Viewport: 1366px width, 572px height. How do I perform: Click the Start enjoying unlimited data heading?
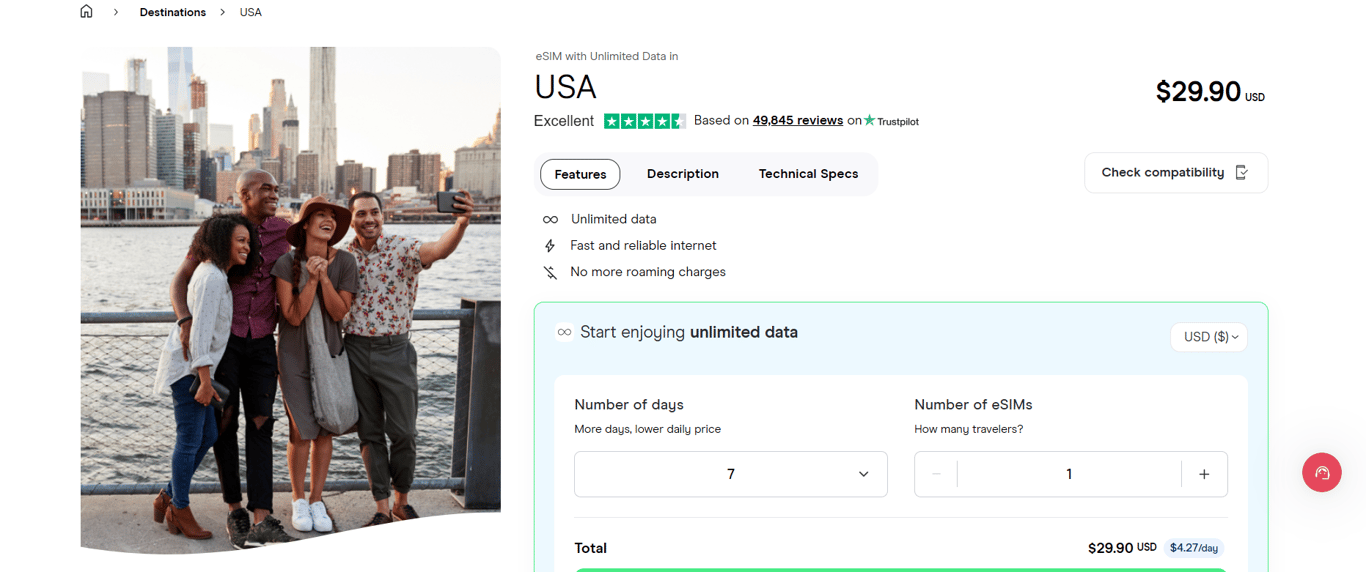pos(689,332)
